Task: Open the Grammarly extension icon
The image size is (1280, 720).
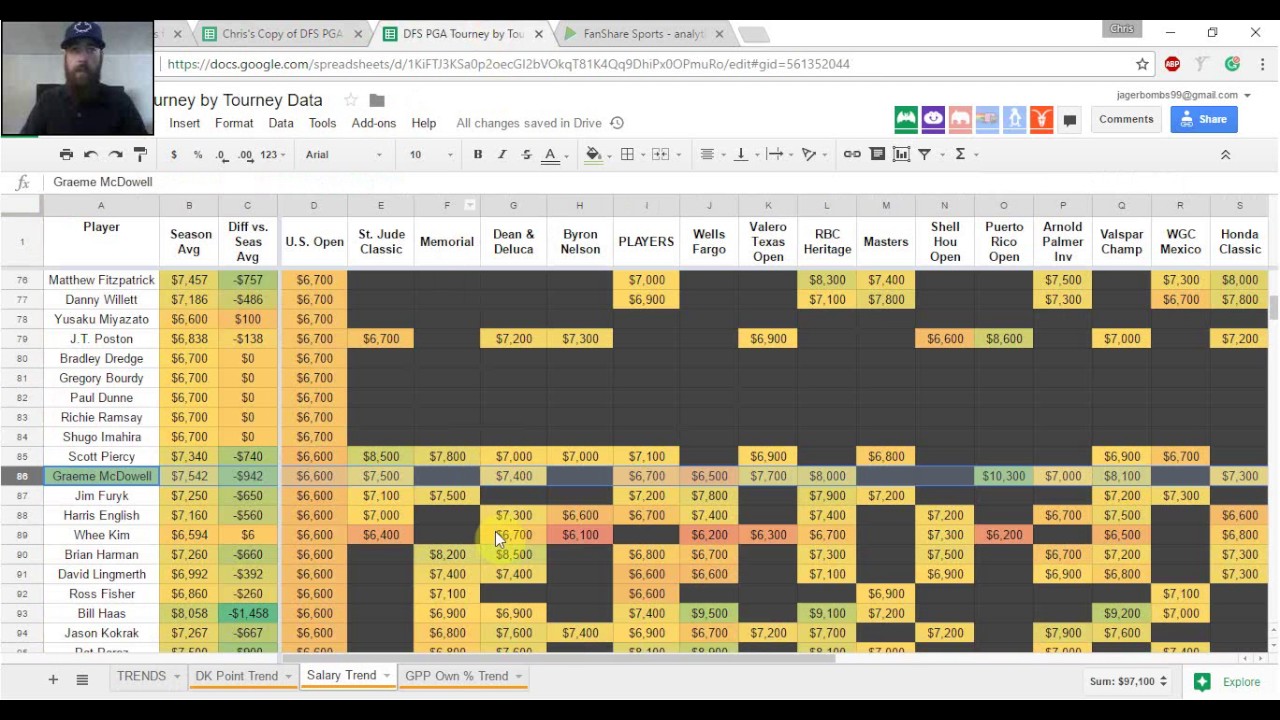Action: coord(1232,64)
